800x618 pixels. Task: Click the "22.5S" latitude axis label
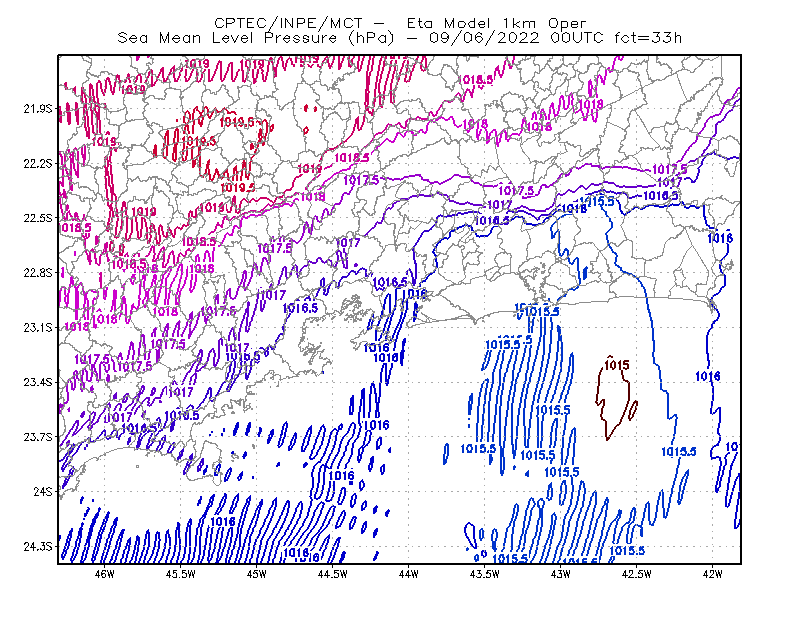coord(38,218)
